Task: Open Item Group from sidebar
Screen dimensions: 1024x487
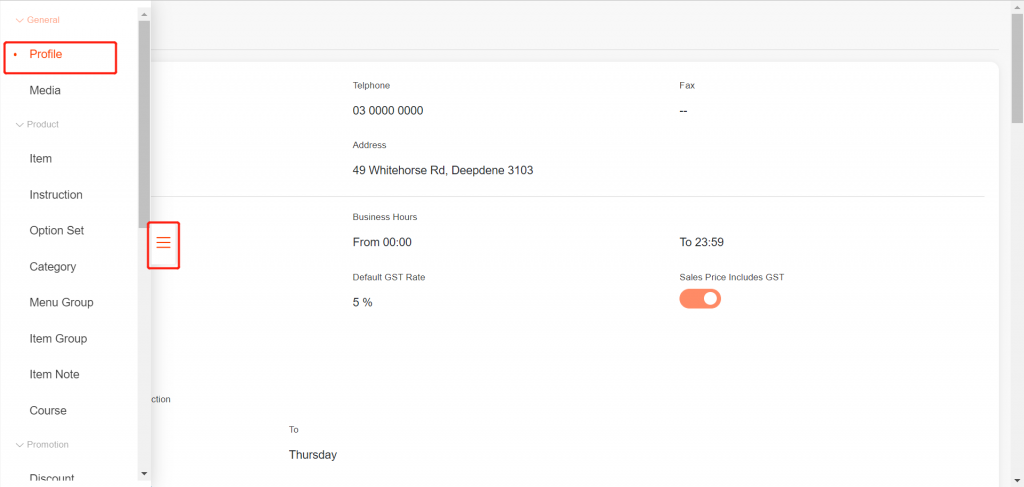Action: (x=58, y=339)
